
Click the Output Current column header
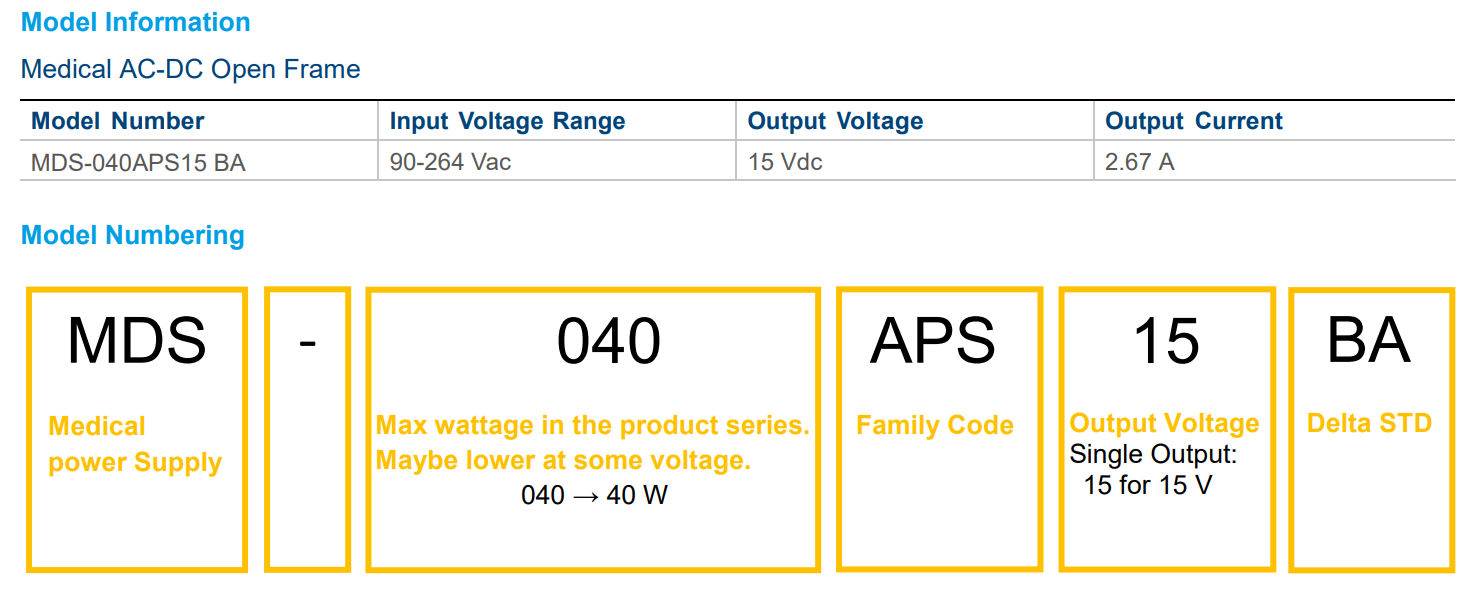click(1193, 121)
